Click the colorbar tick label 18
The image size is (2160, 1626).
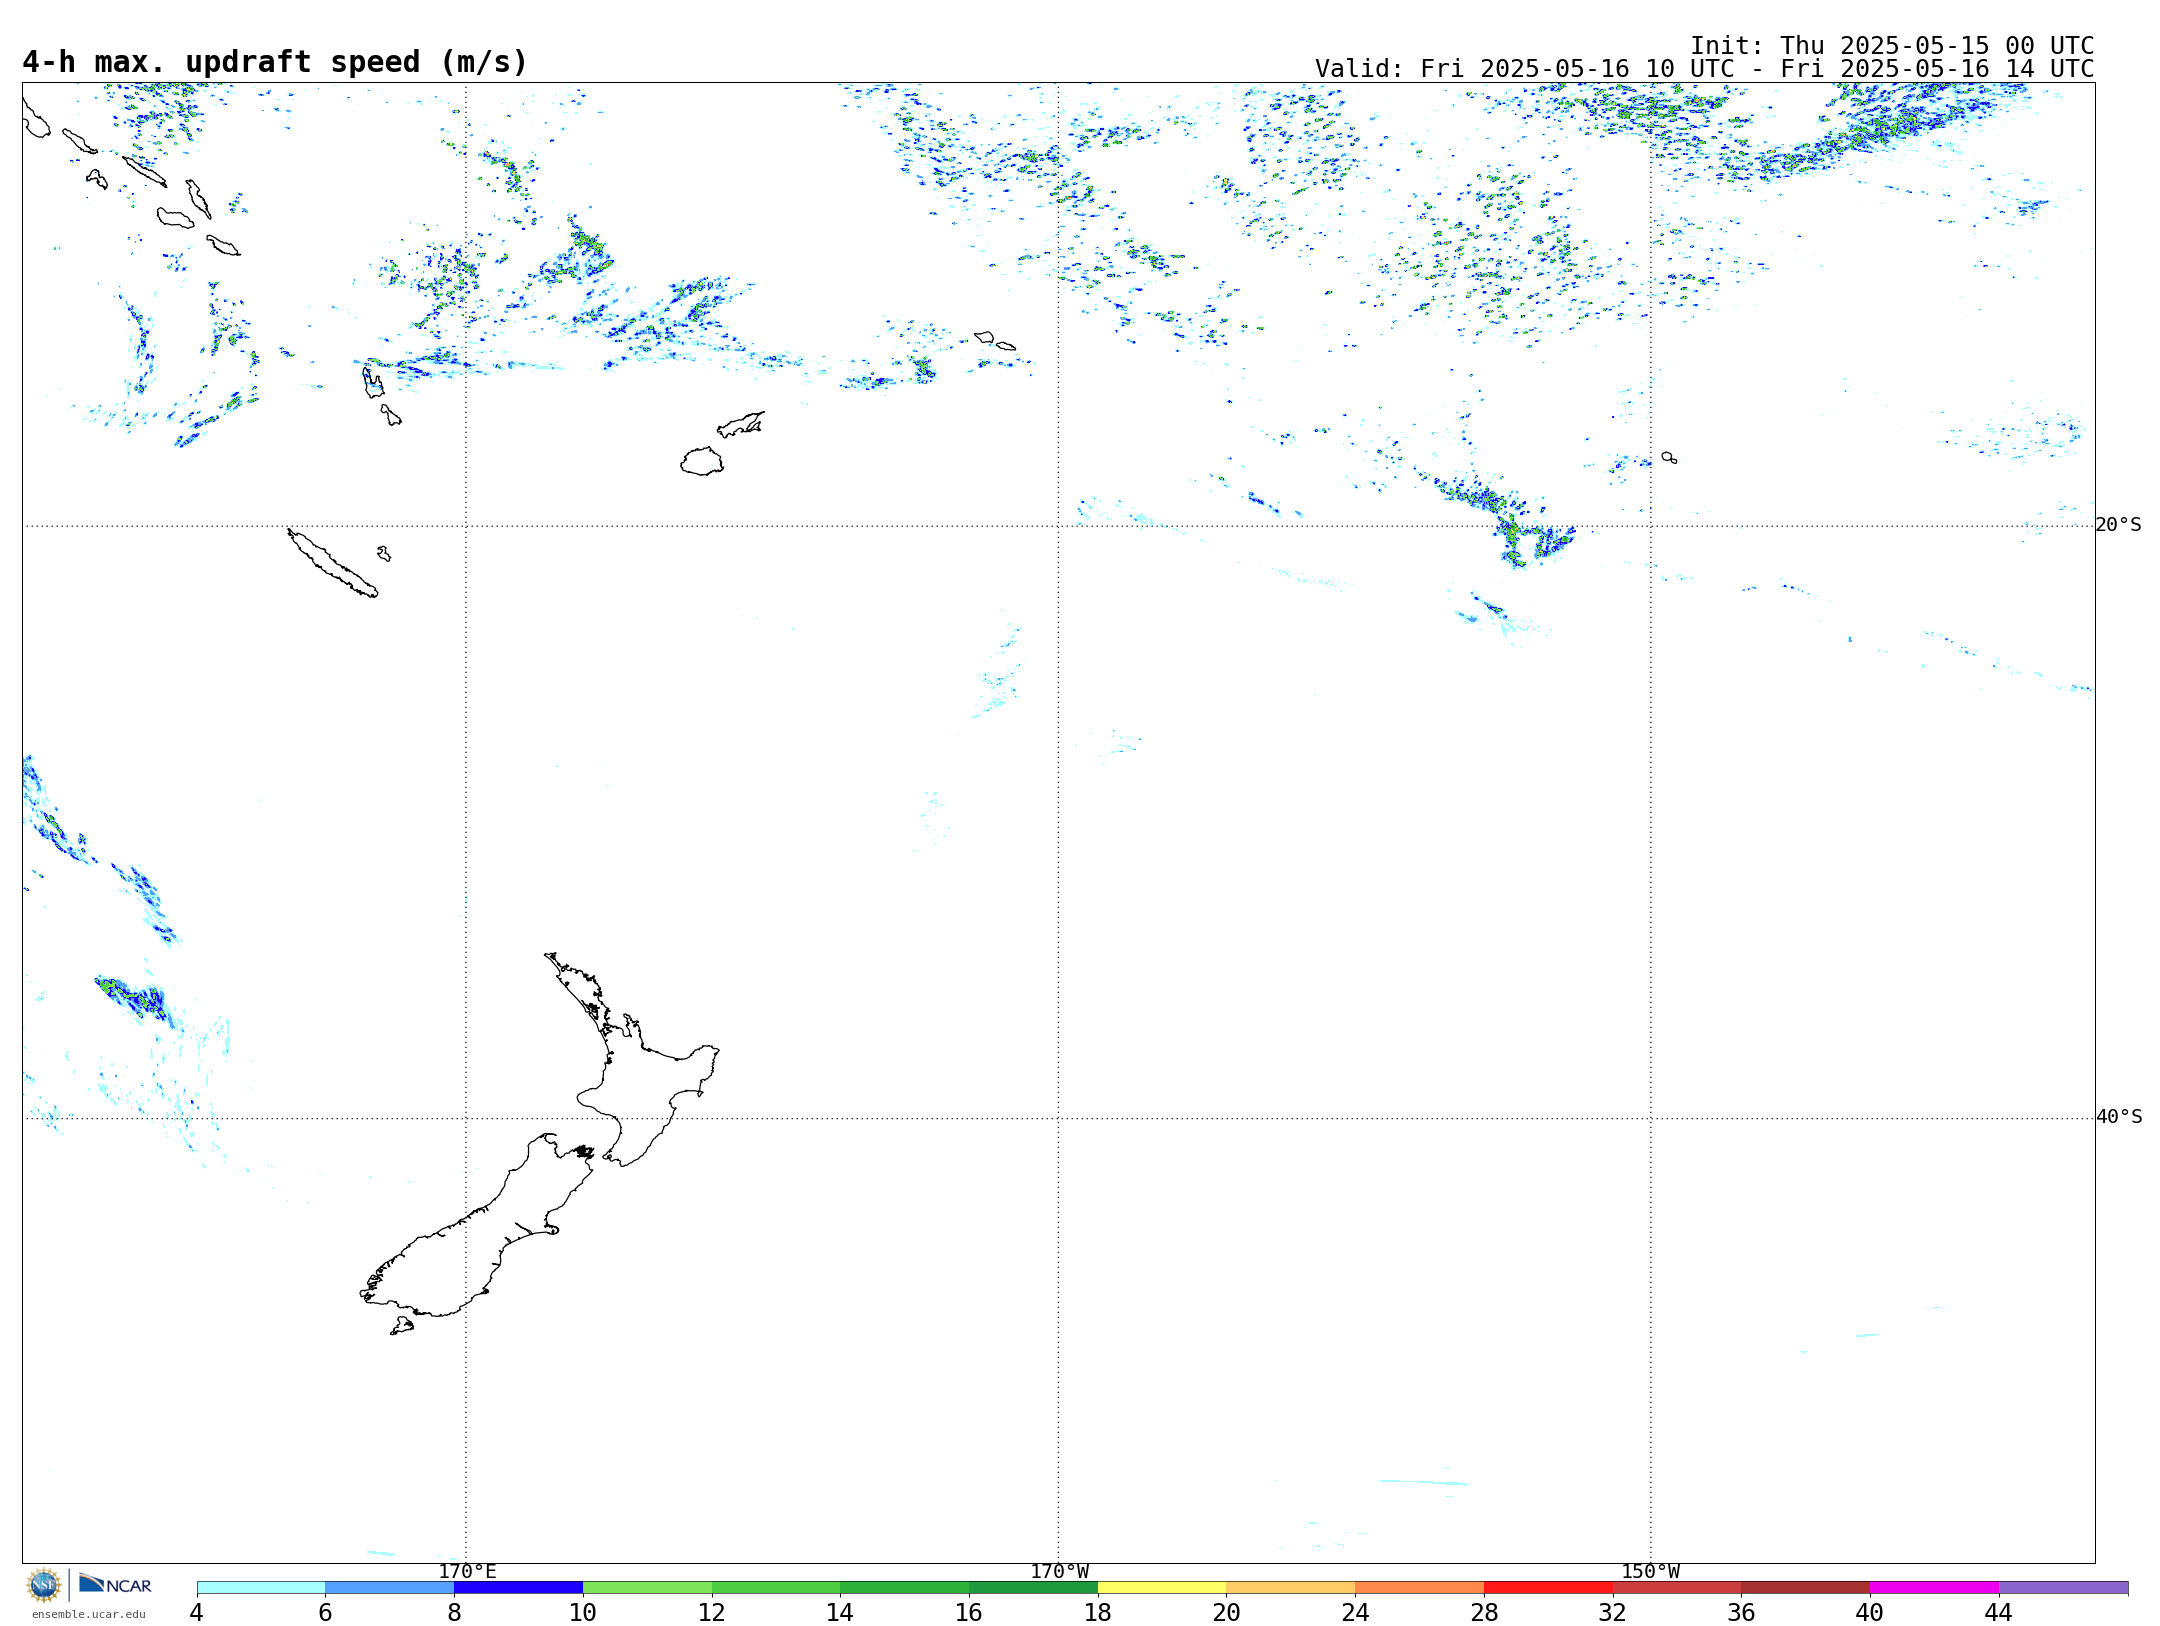(x=1098, y=1613)
